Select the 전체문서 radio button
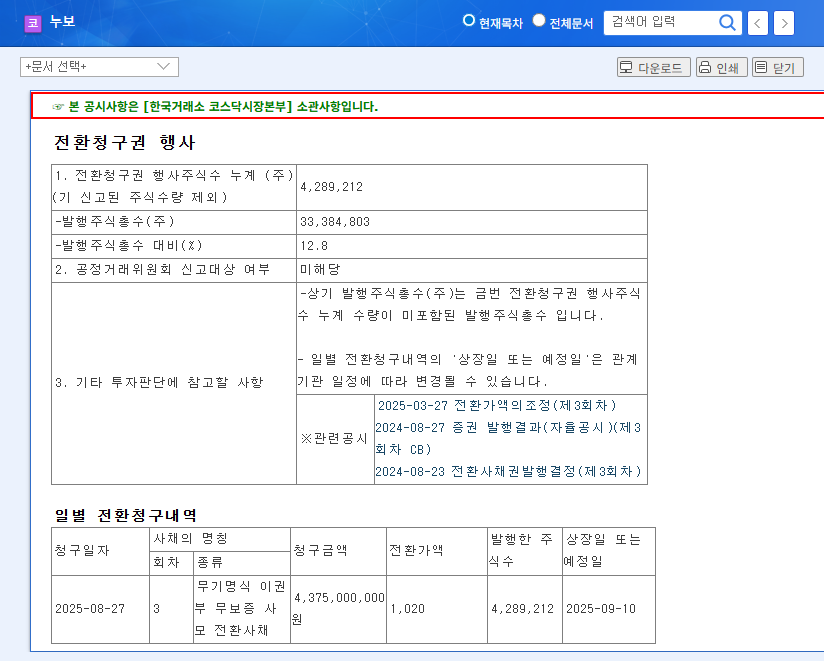 [539, 20]
